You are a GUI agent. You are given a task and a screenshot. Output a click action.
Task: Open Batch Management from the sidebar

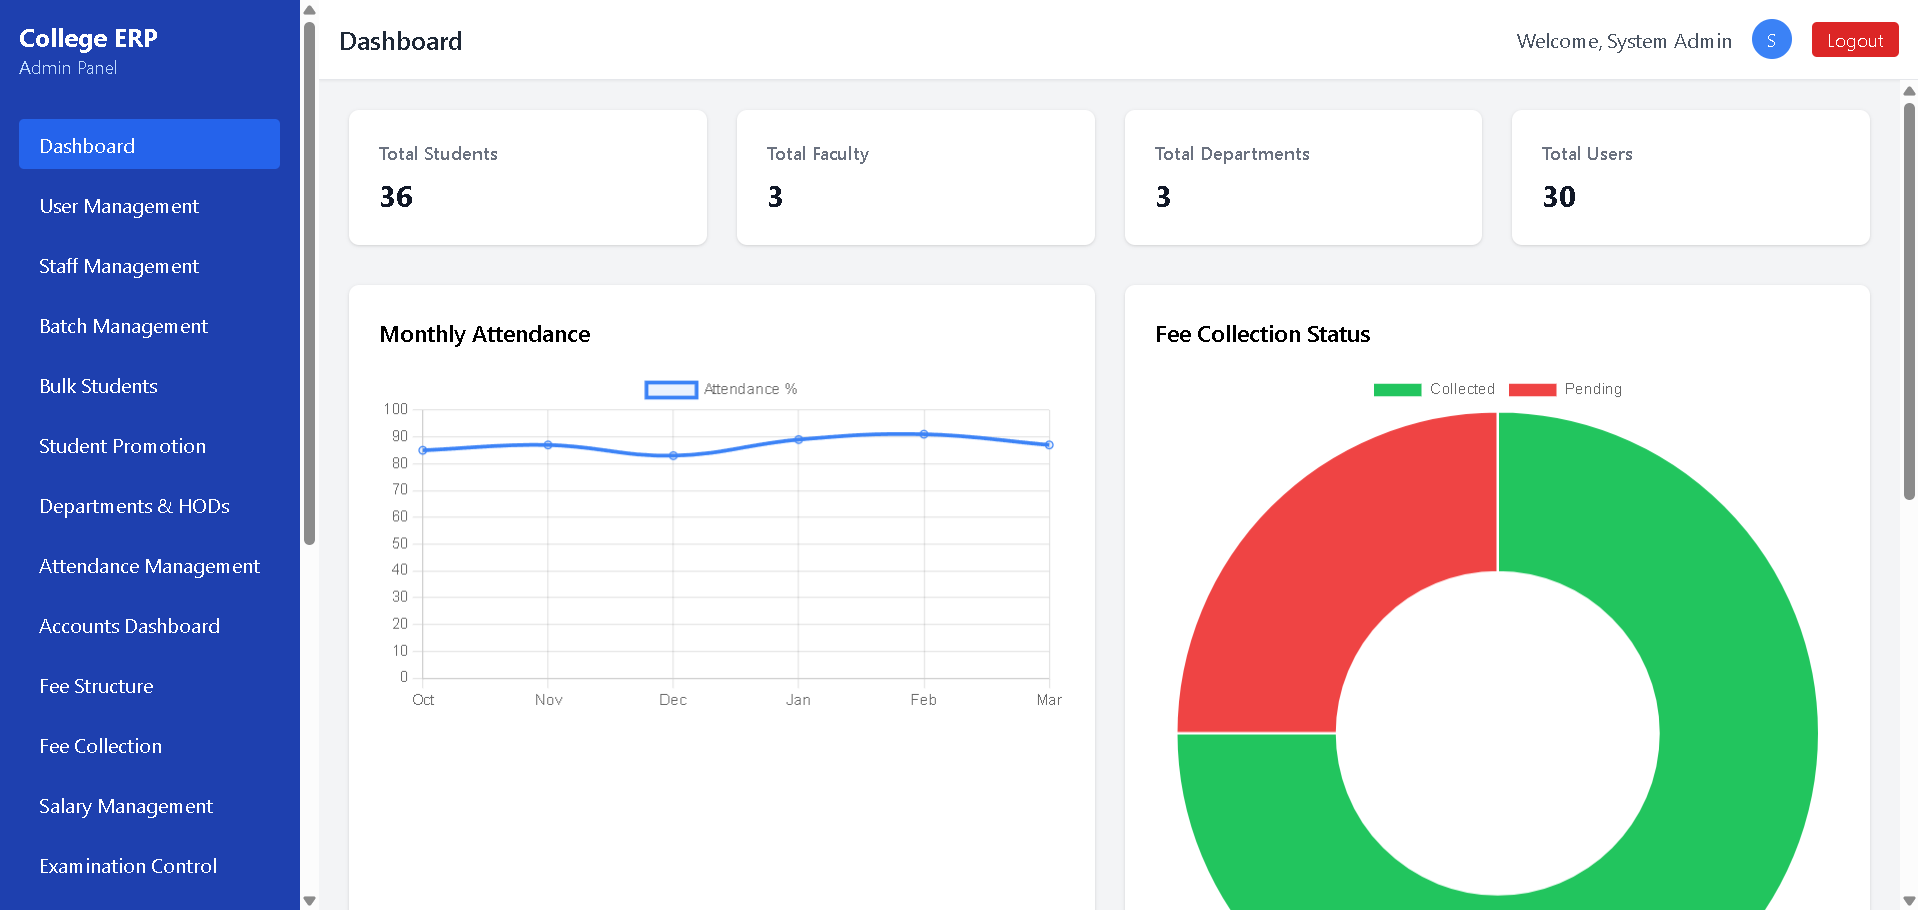123,326
